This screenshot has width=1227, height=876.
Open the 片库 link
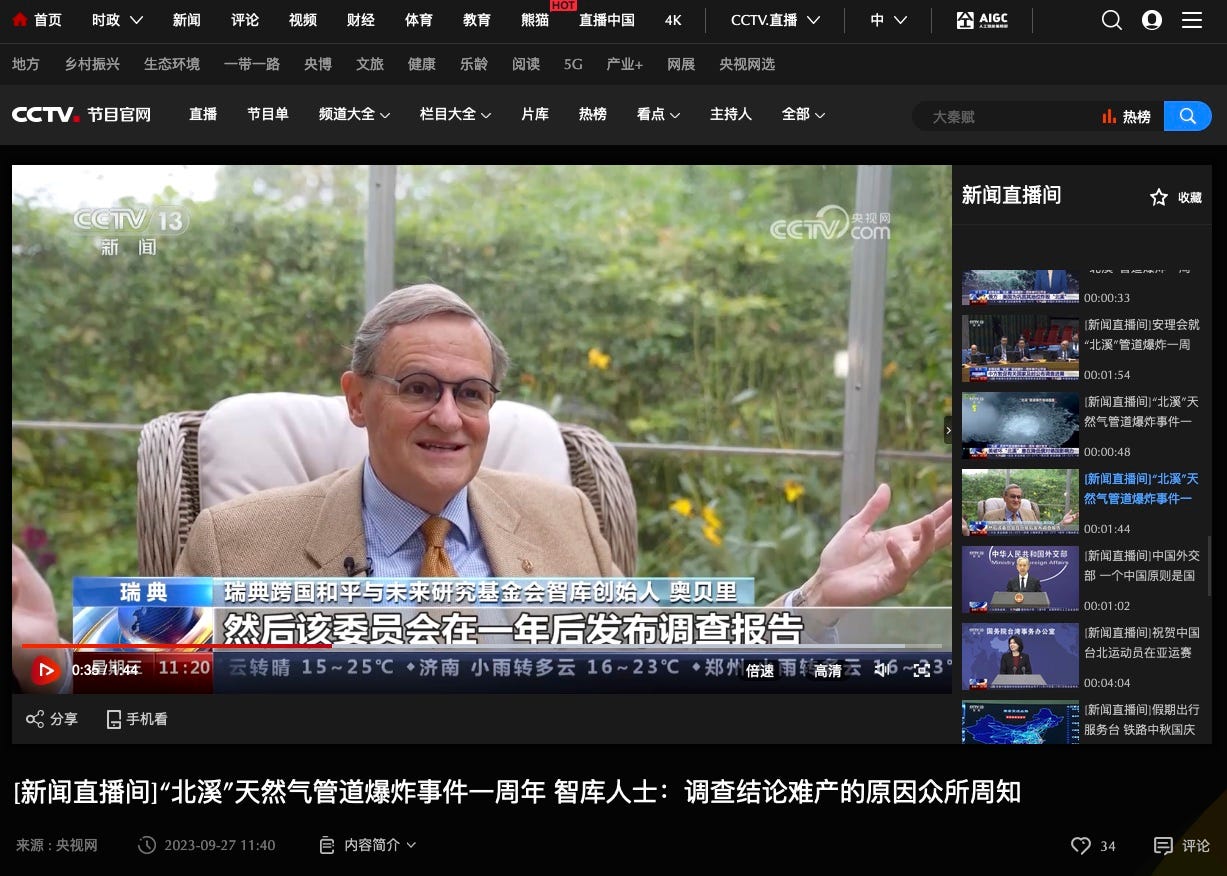[535, 115]
